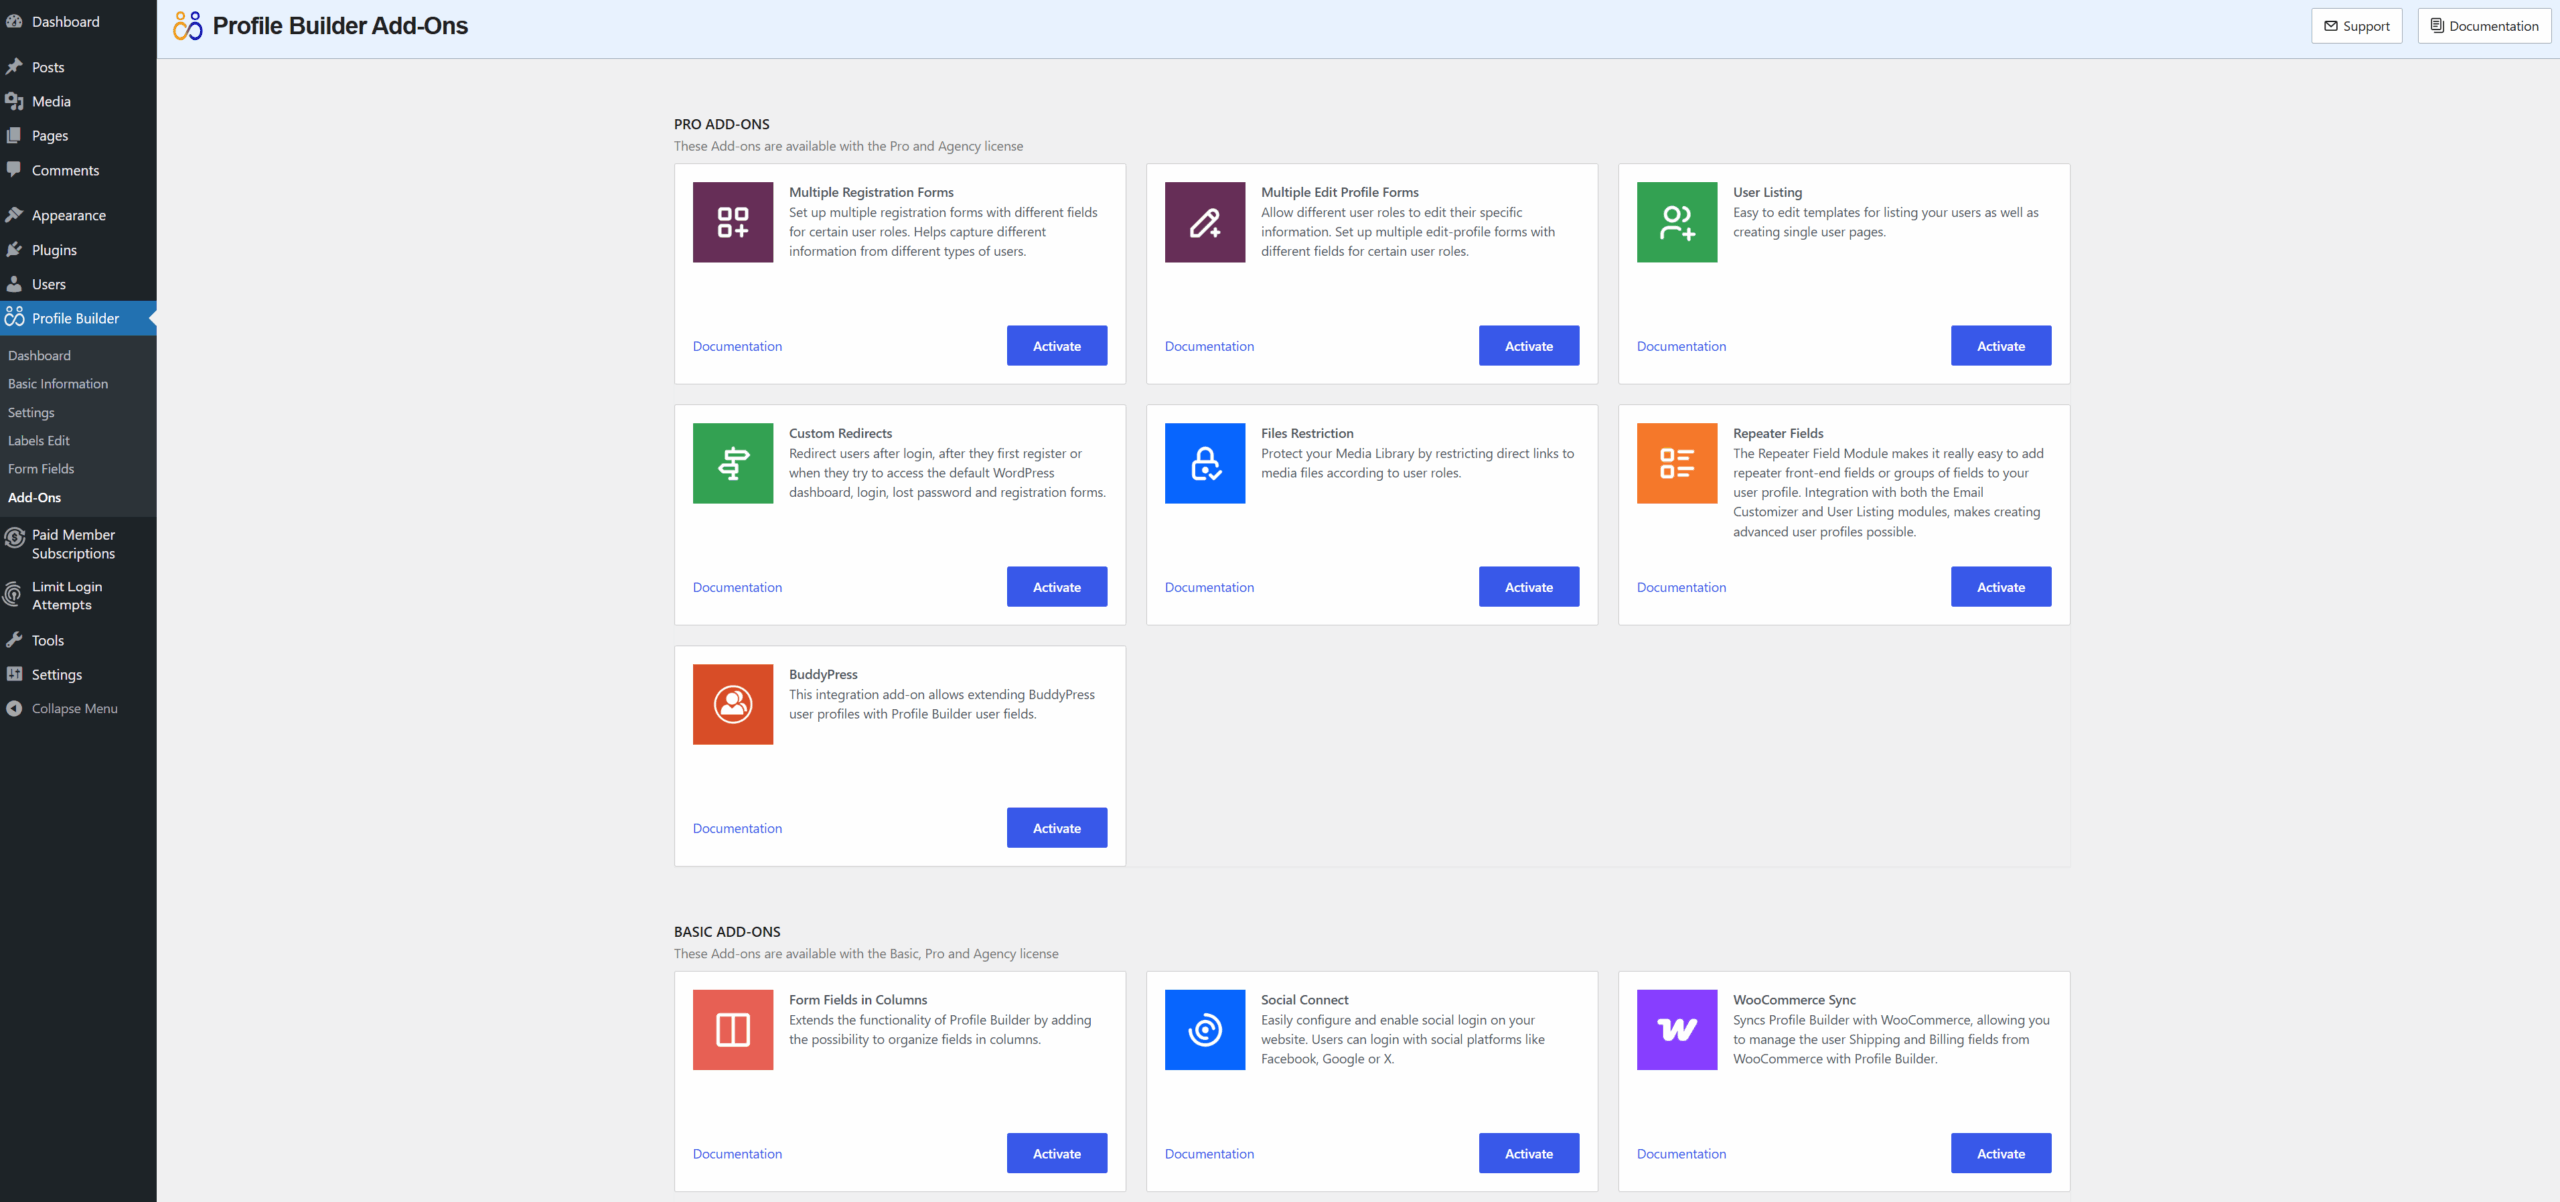Click the WooCommerce Sync purple icon
Viewport: 2560px width, 1202px height.
pyautogui.click(x=1676, y=1030)
